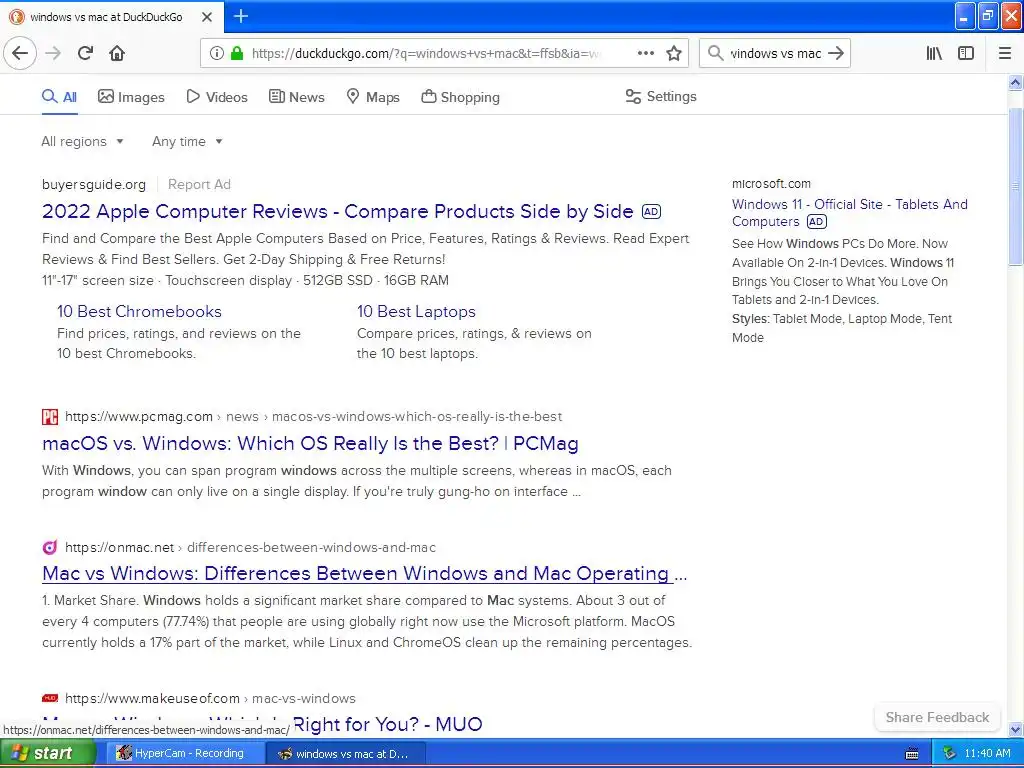1024x768 pixels.
Task: Open 2022 Apple Computer Reviews ad link
Action: (338, 212)
